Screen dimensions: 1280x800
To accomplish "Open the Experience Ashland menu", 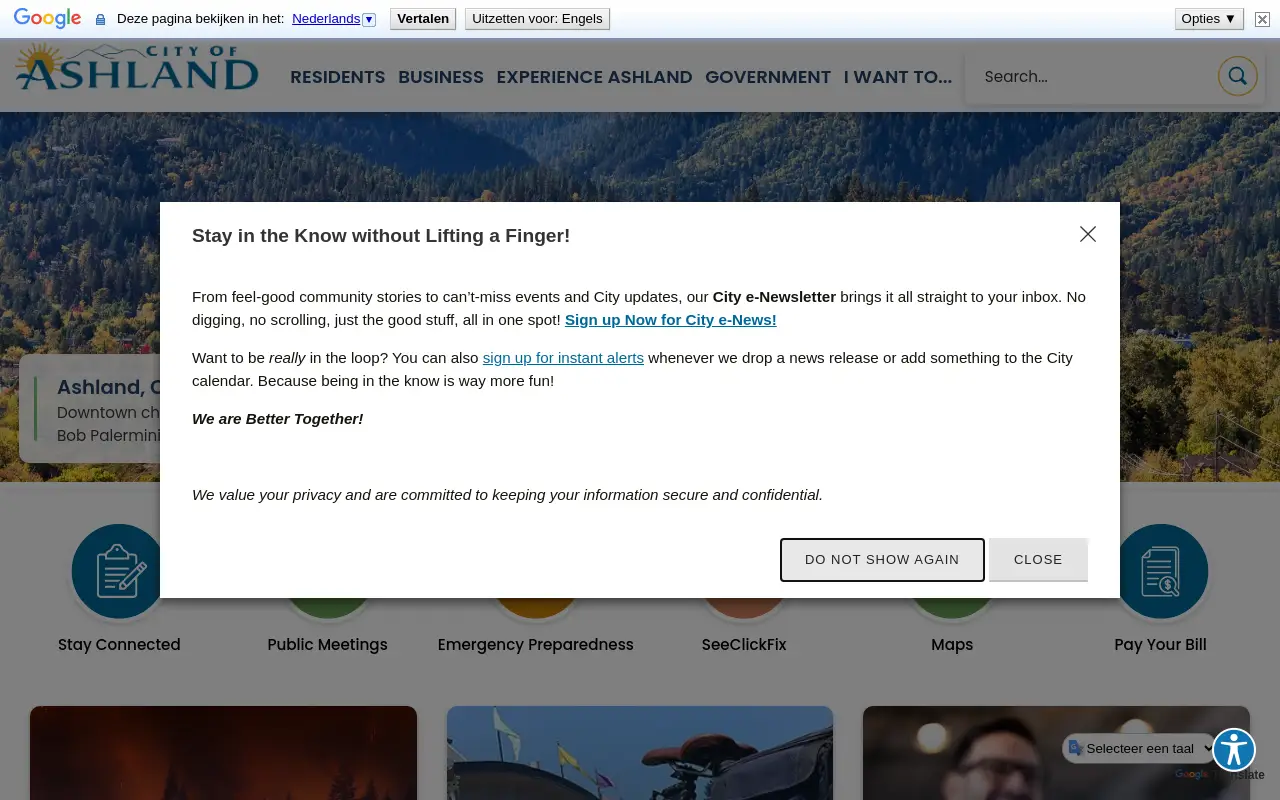I will tap(594, 77).
